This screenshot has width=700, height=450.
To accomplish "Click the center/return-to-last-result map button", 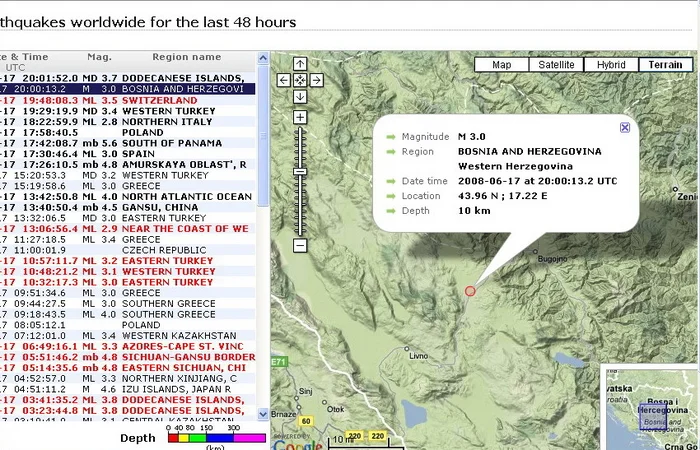I will (x=300, y=80).
